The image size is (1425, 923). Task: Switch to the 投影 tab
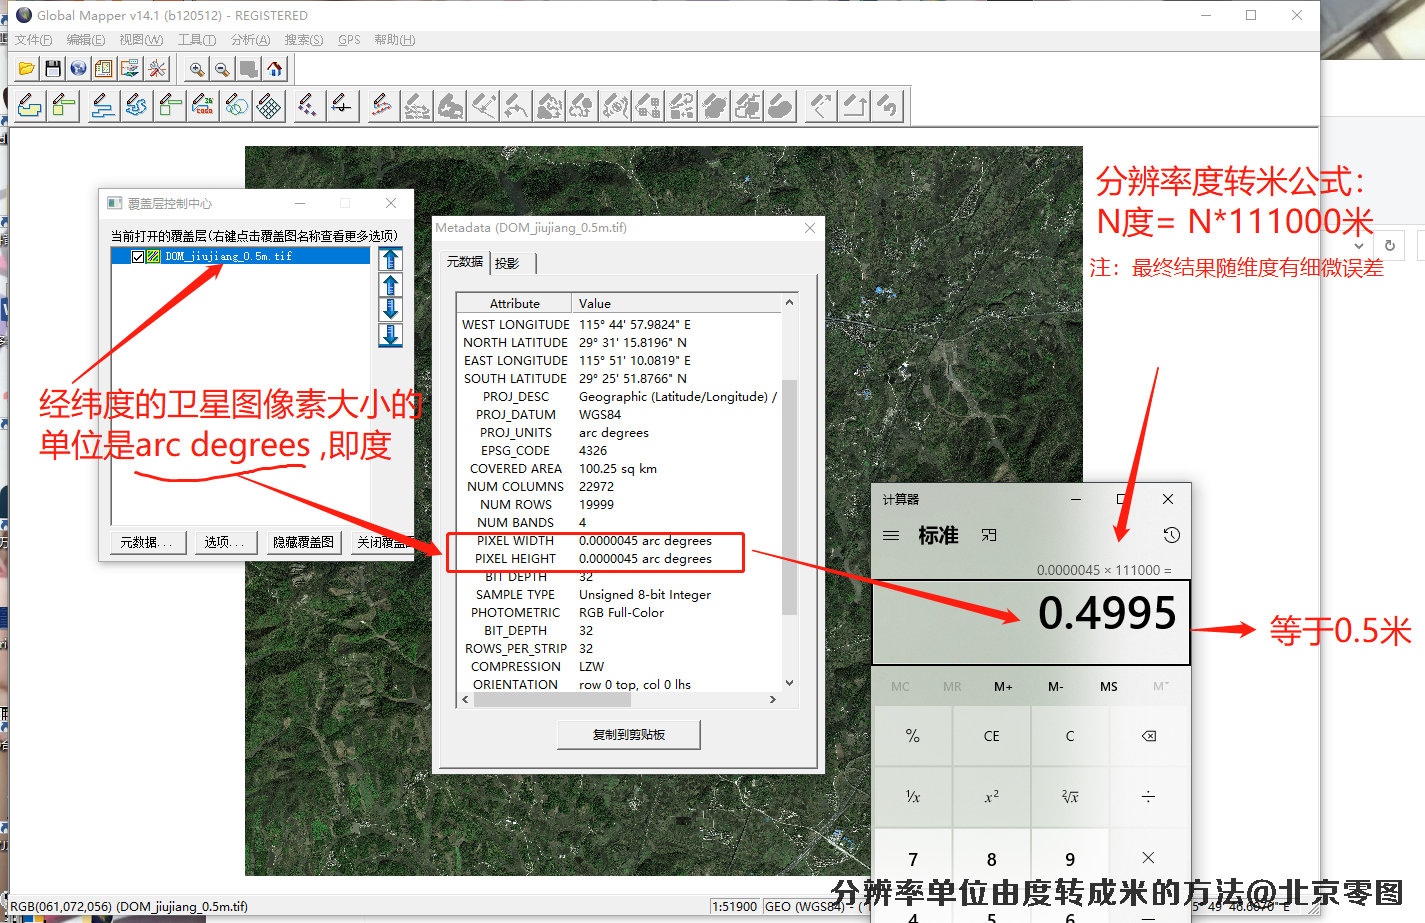click(507, 263)
